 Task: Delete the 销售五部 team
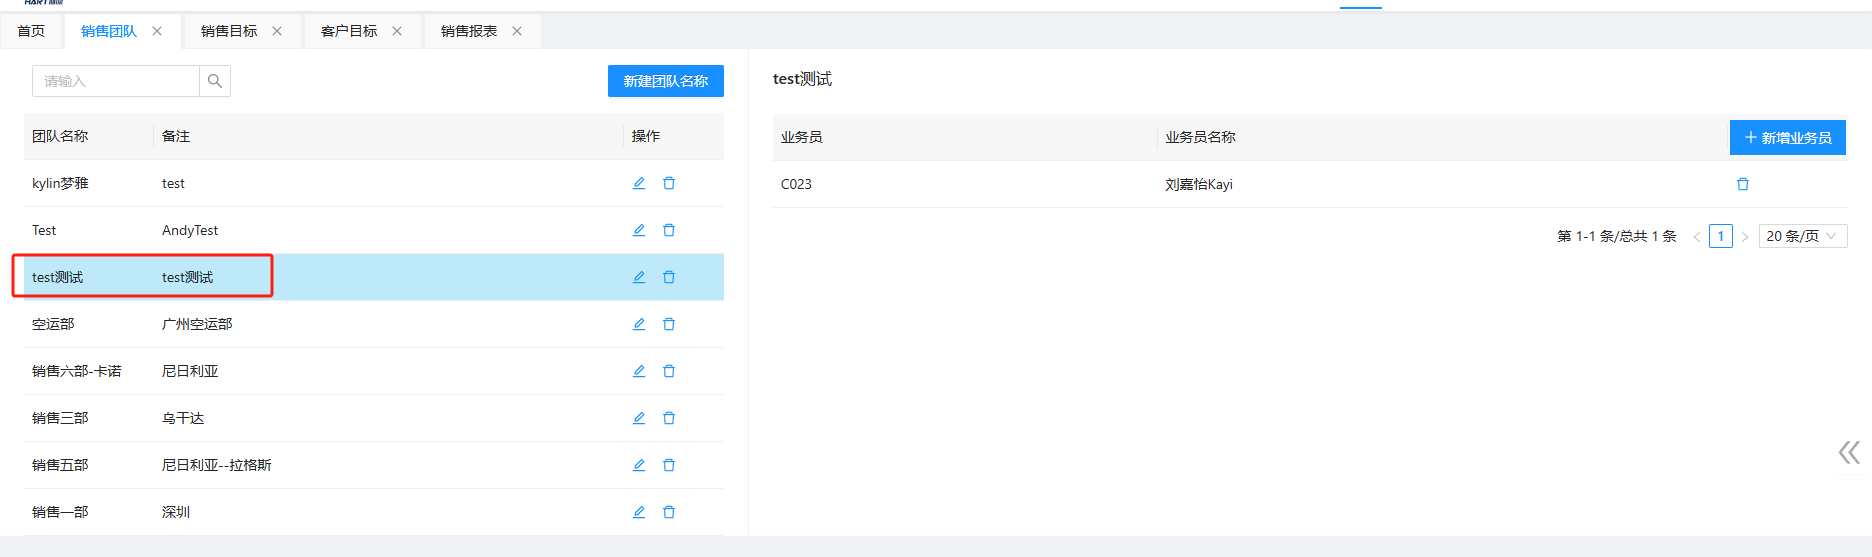click(x=669, y=465)
